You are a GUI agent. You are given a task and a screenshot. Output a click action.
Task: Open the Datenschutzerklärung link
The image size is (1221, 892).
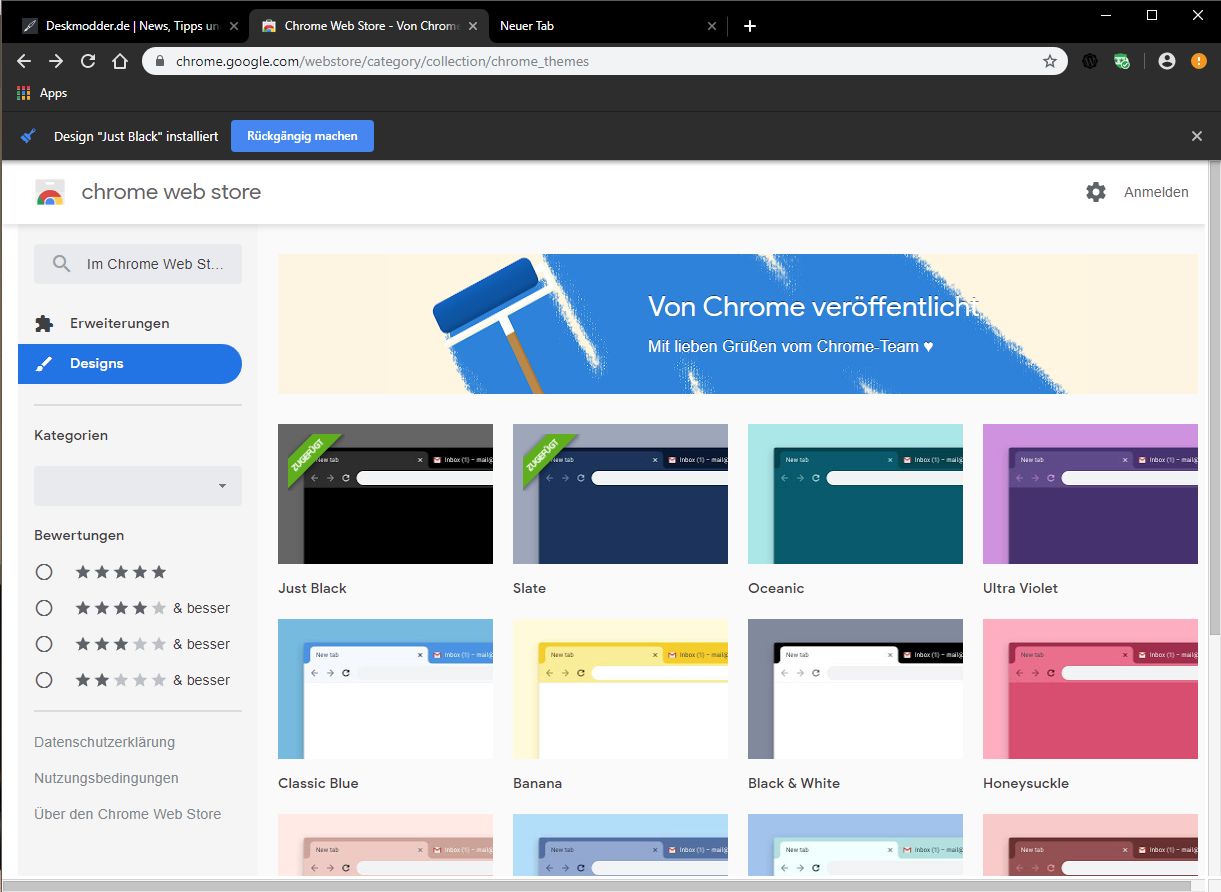click(x=104, y=742)
